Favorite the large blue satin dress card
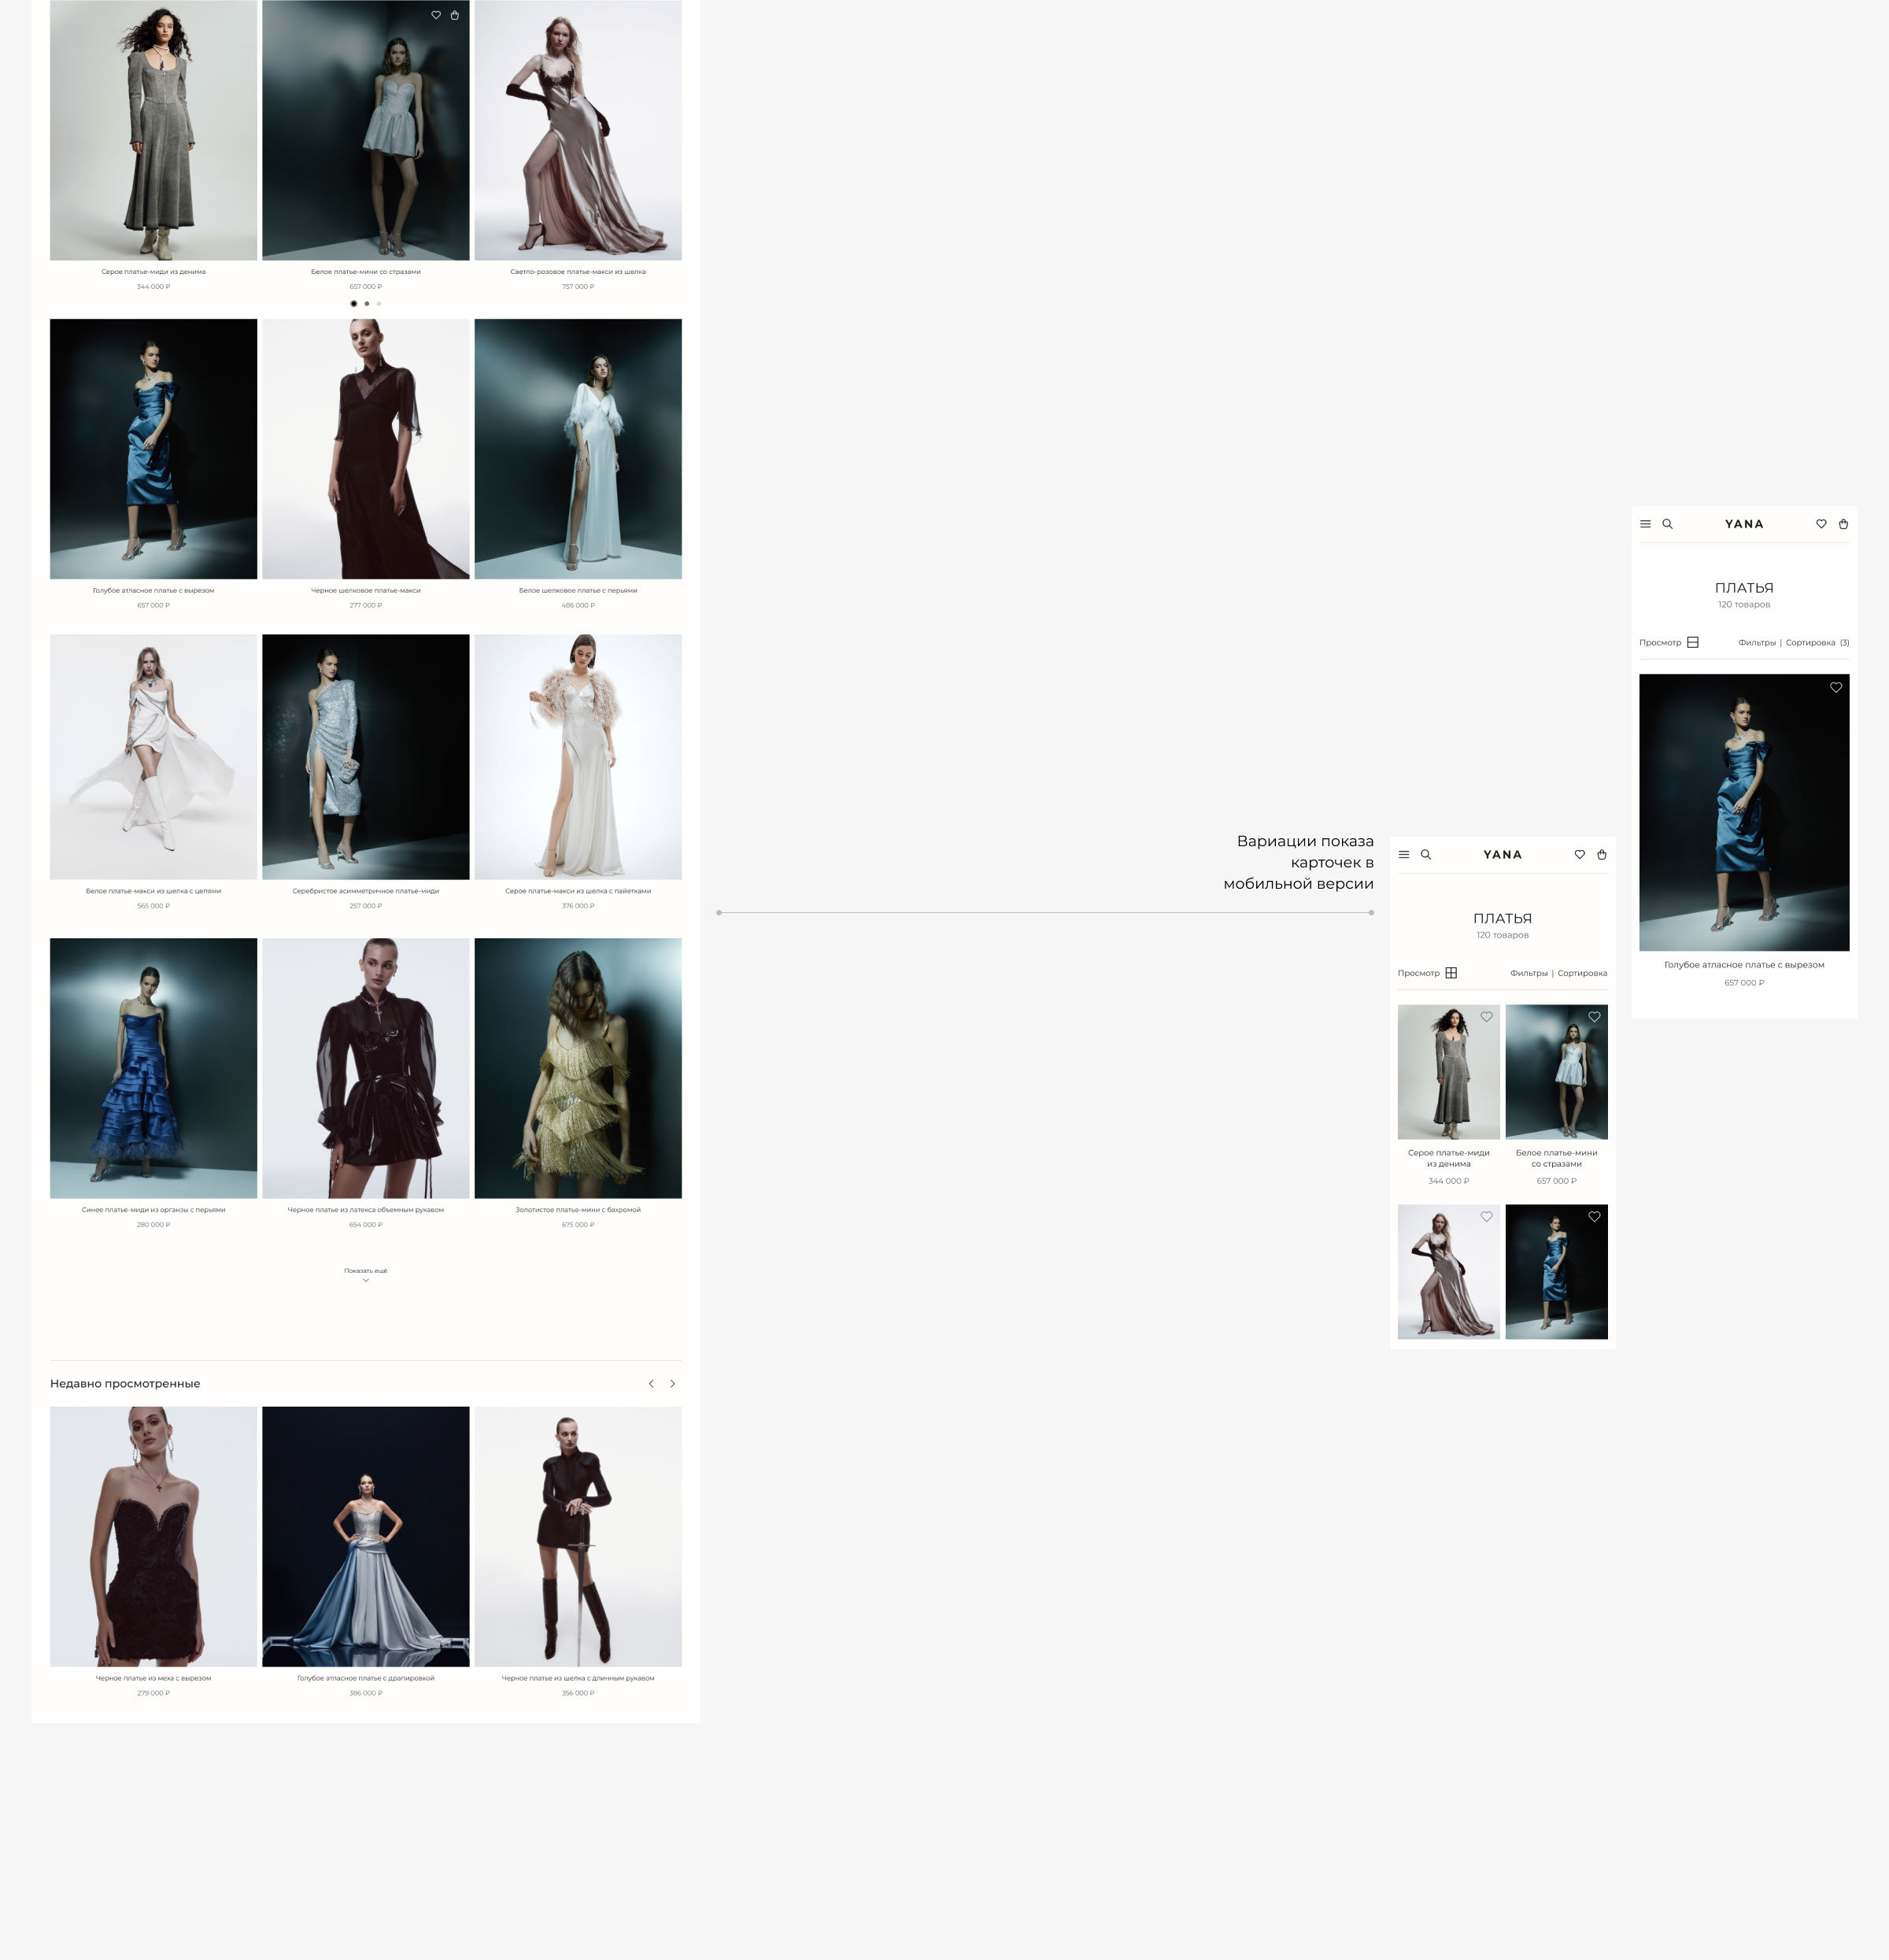 tap(1836, 688)
